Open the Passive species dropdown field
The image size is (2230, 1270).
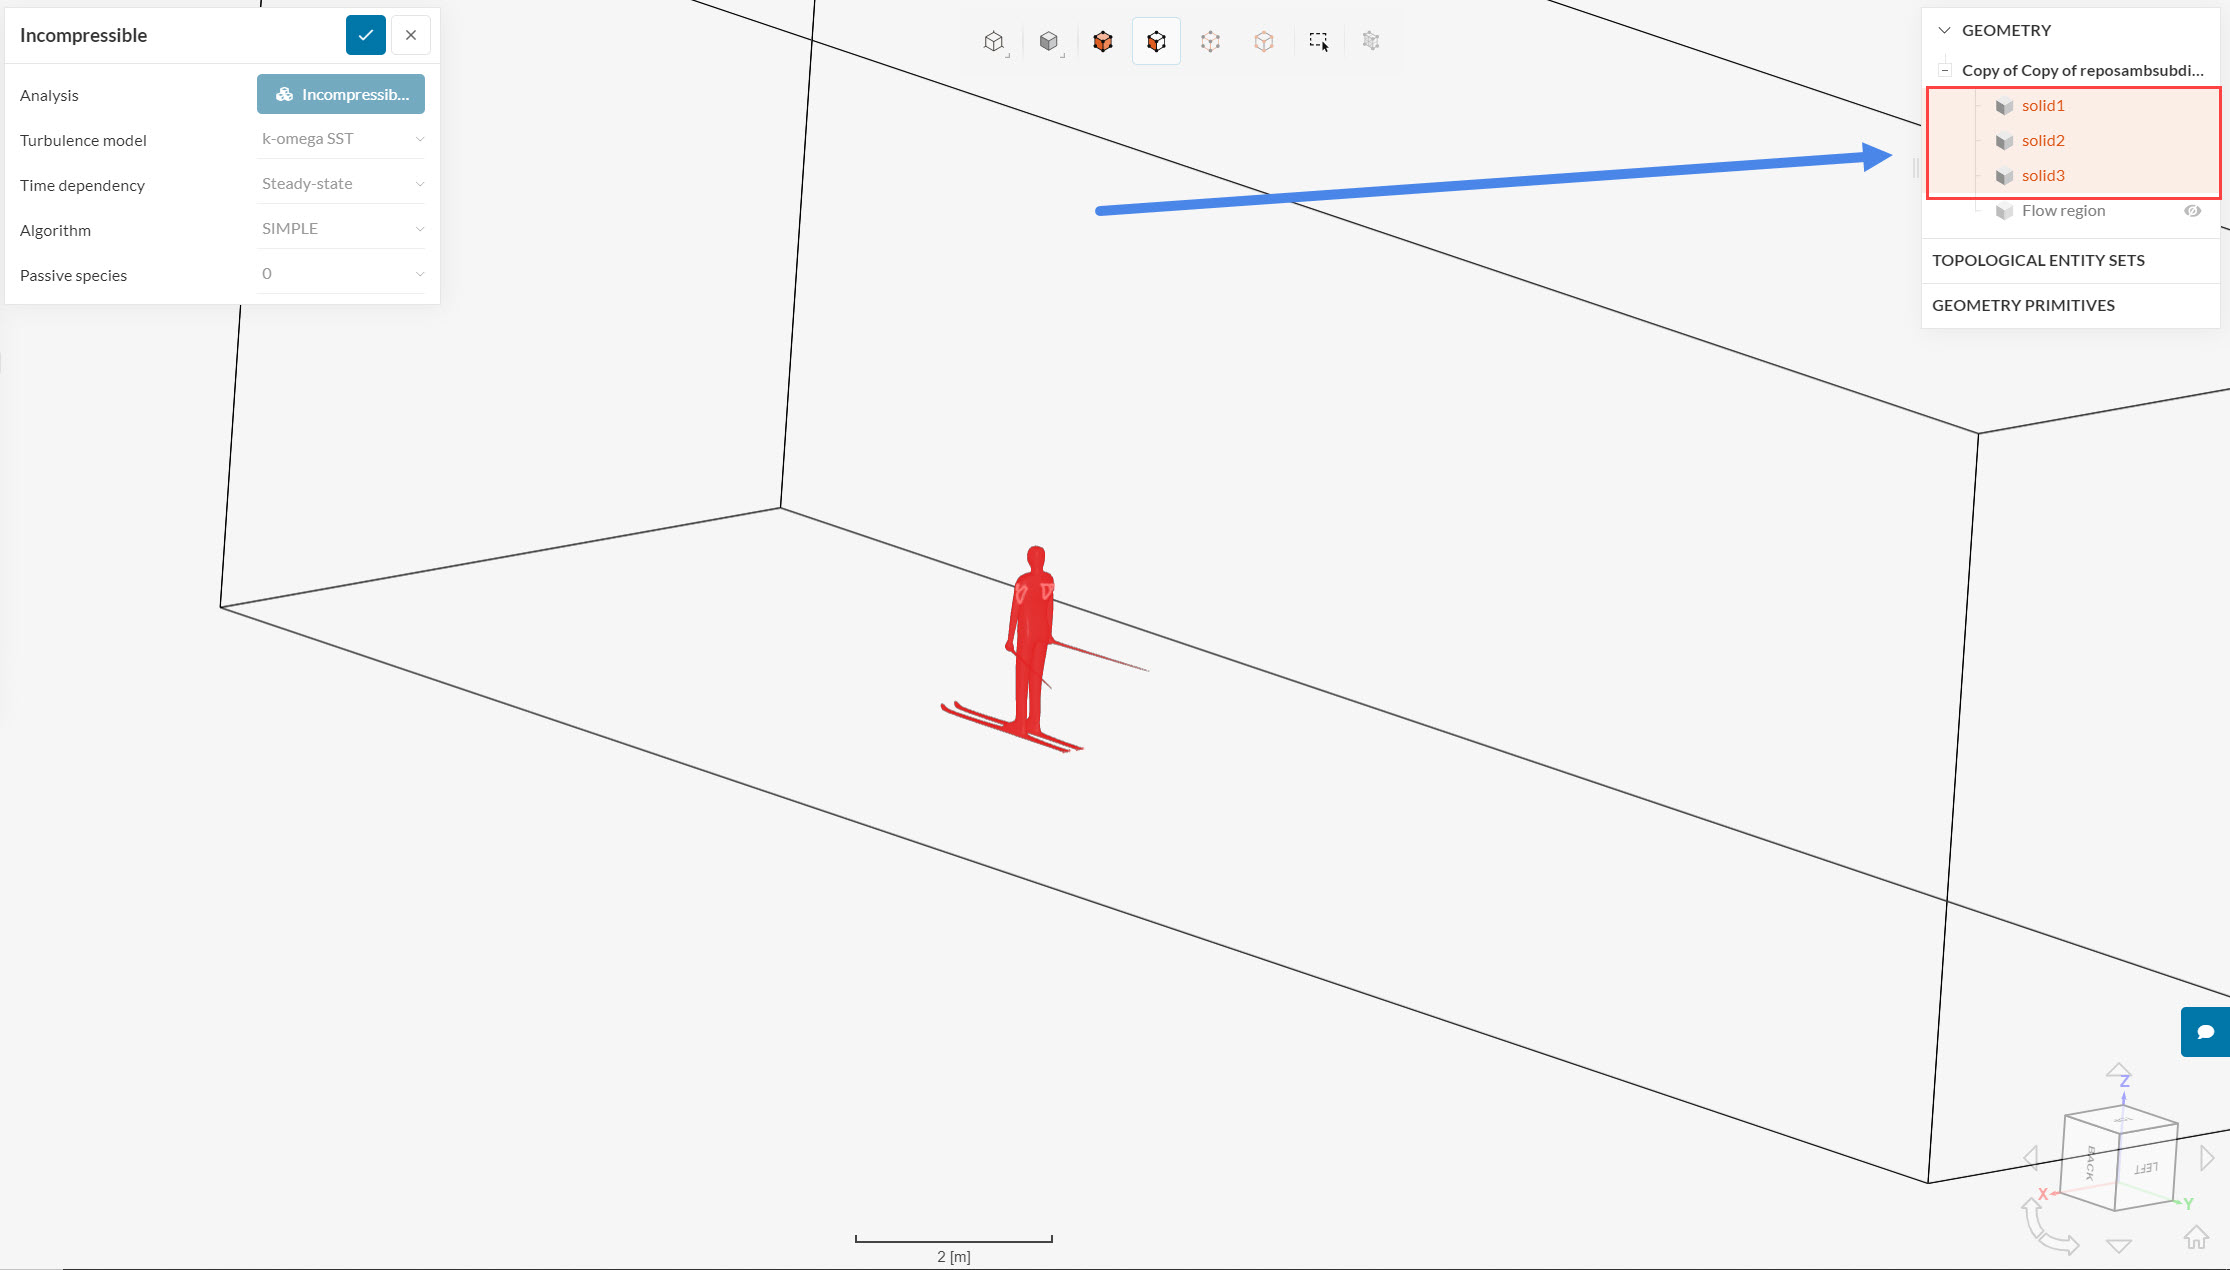point(341,274)
